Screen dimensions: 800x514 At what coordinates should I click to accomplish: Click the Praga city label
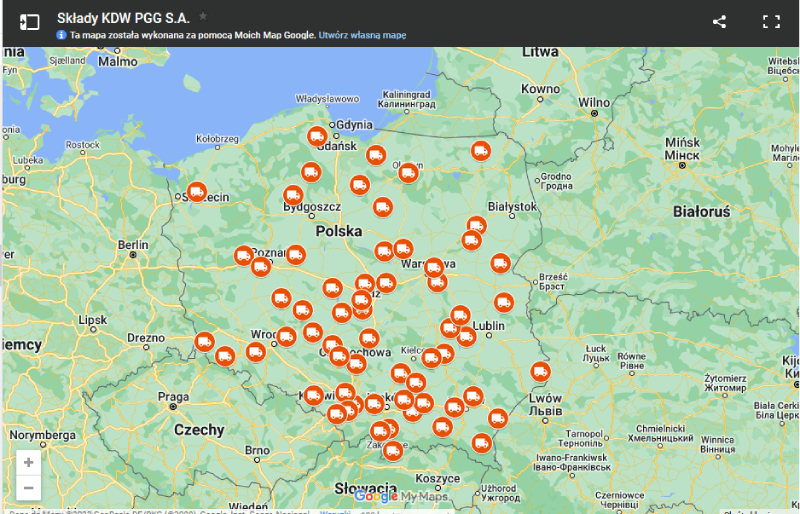coord(173,397)
